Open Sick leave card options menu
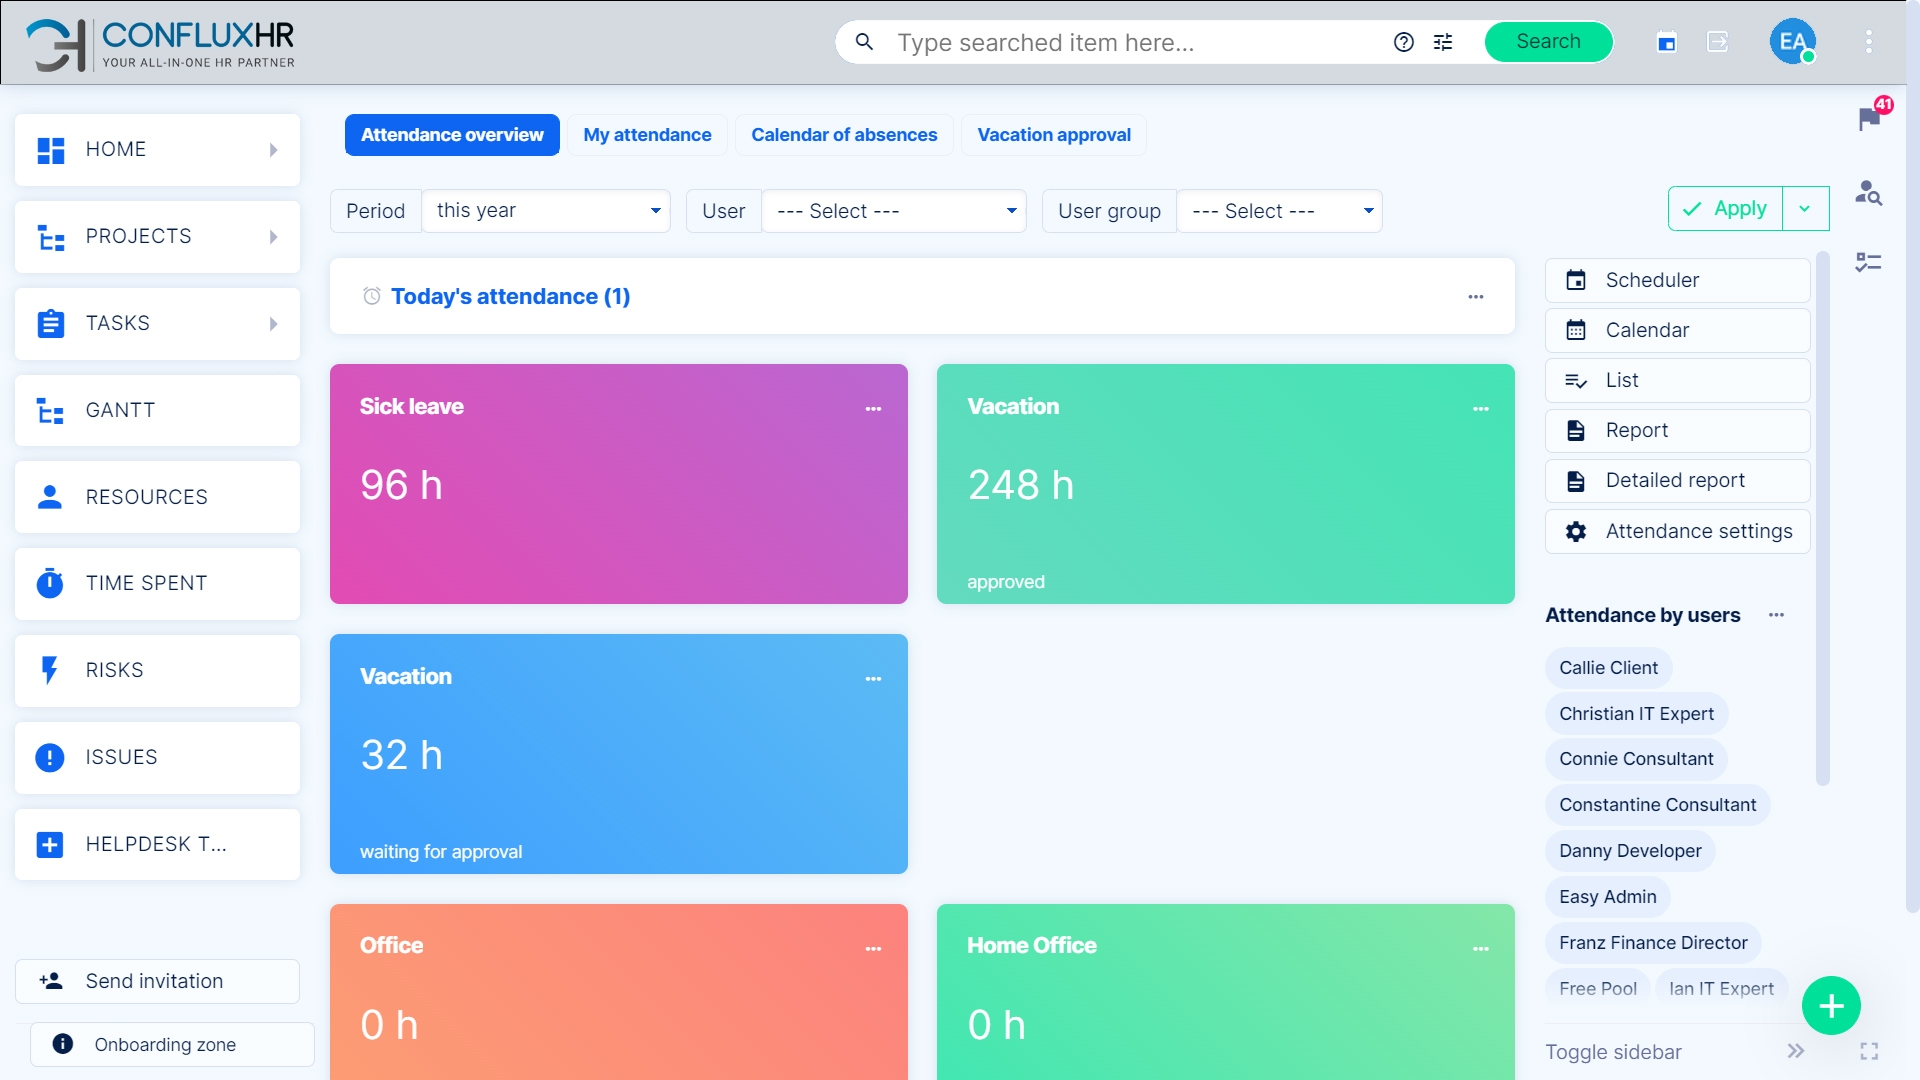Screen dimensions: 1920x1080 point(873,408)
